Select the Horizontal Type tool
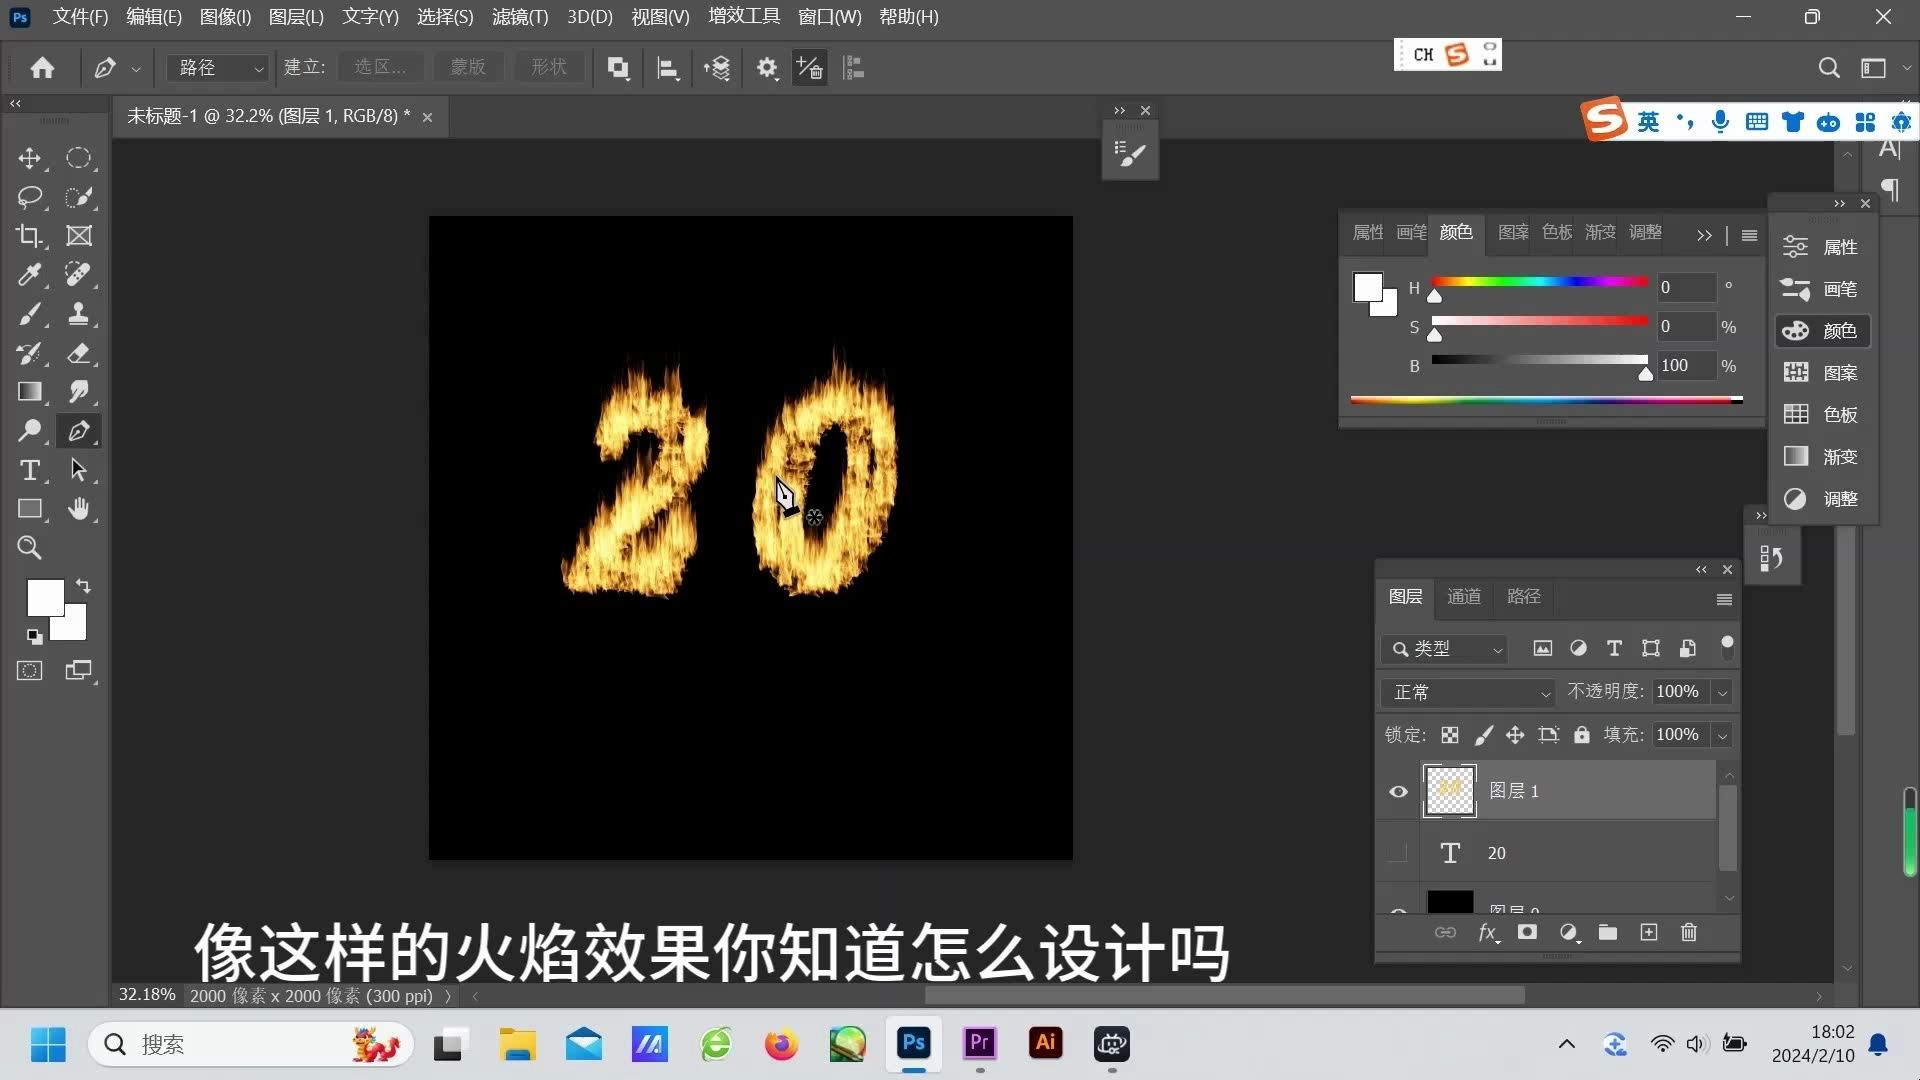Screen dimensions: 1920x1080 pyautogui.click(x=30, y=470)
